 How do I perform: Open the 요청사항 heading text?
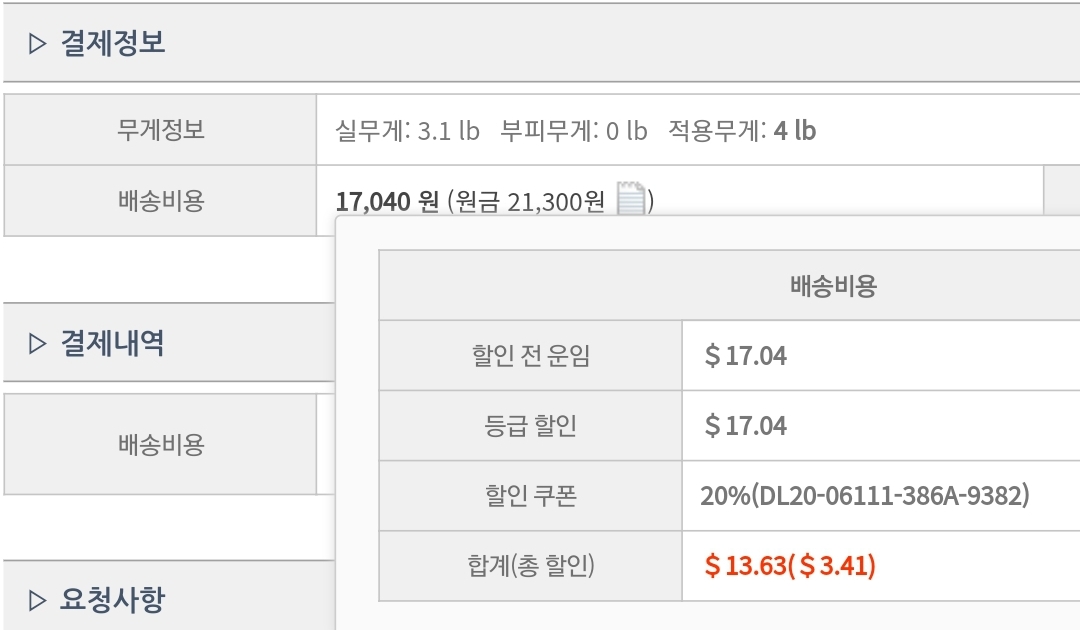pyautogui.click(x=113, y=600)
